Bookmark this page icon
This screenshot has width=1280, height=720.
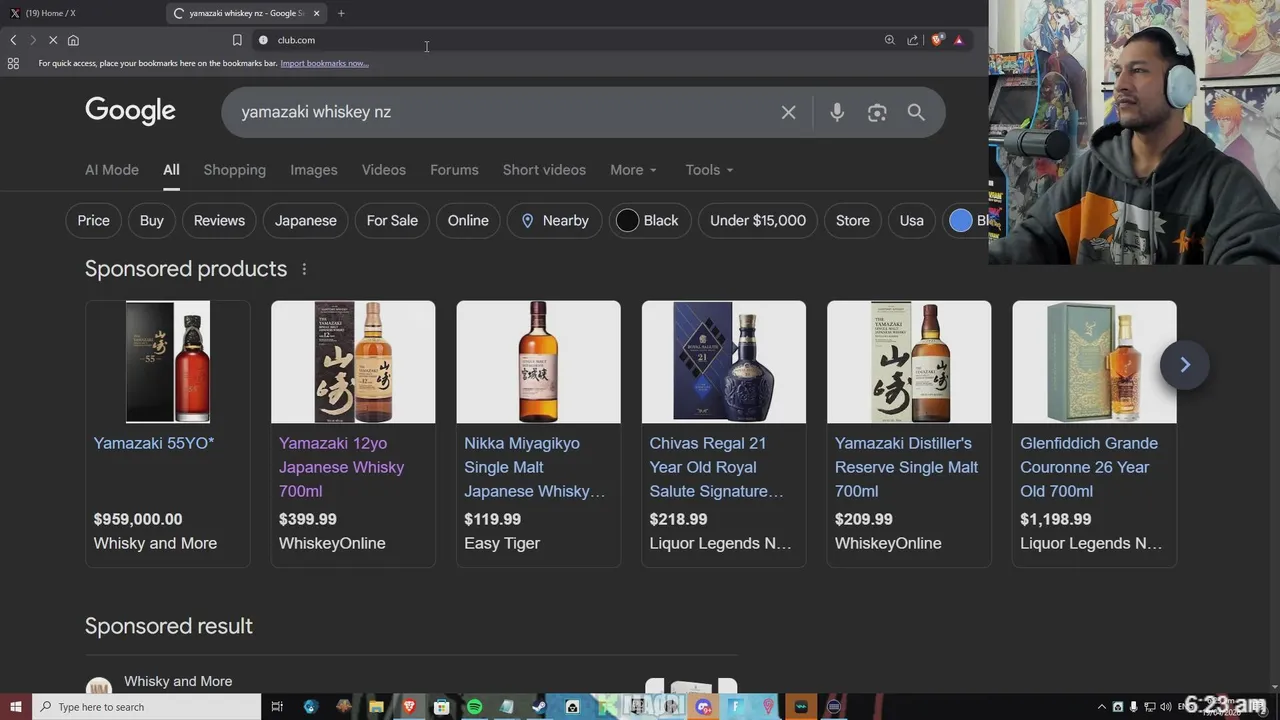tap(237, 40)
